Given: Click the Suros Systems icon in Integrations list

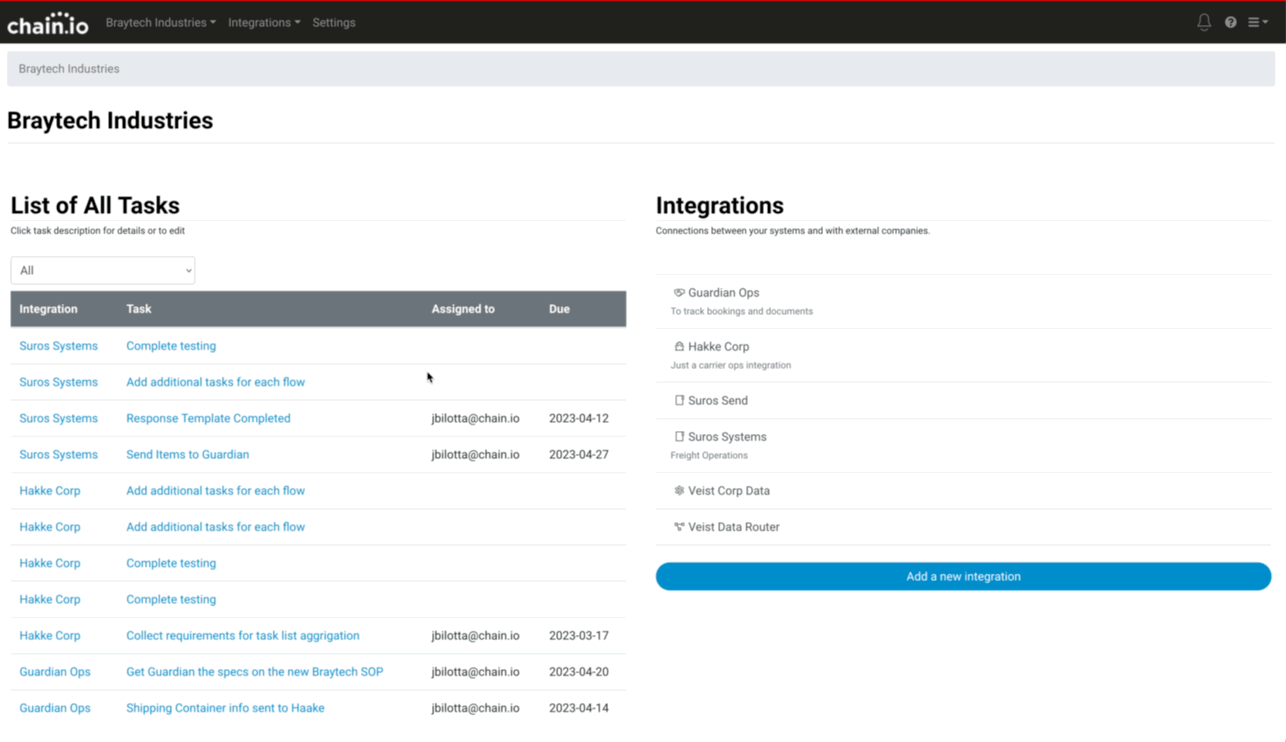Looking at the screenshot, I should (679, 437).
